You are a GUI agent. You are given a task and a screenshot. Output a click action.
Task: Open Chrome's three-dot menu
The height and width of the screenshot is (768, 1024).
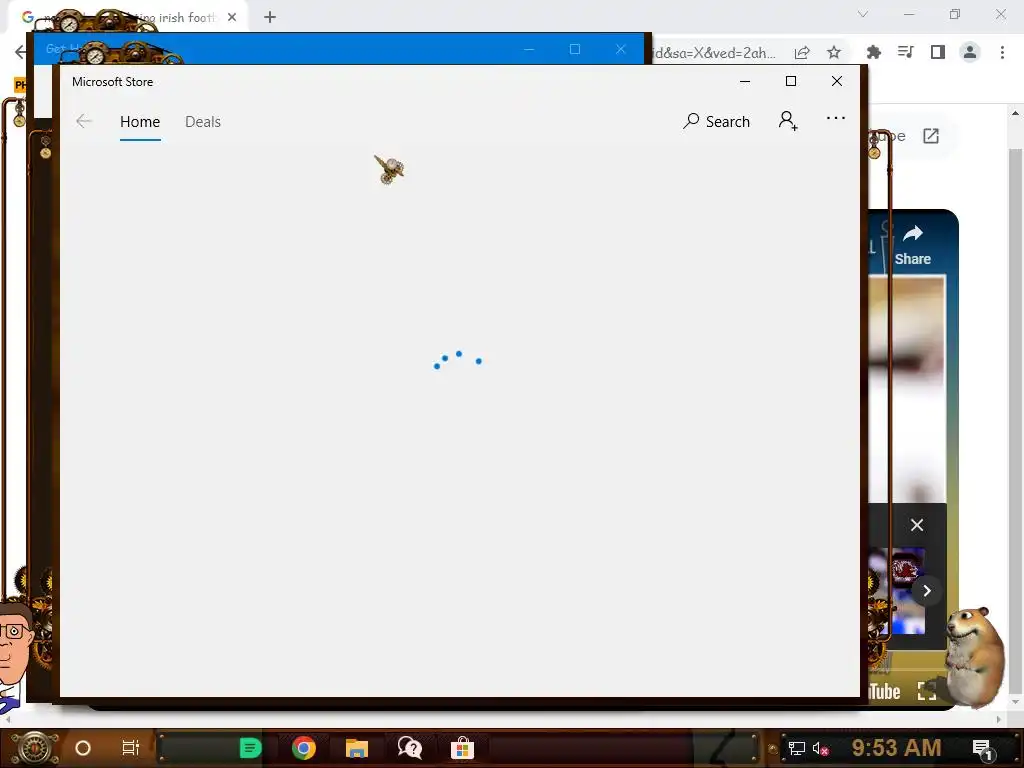(1002, 52)
